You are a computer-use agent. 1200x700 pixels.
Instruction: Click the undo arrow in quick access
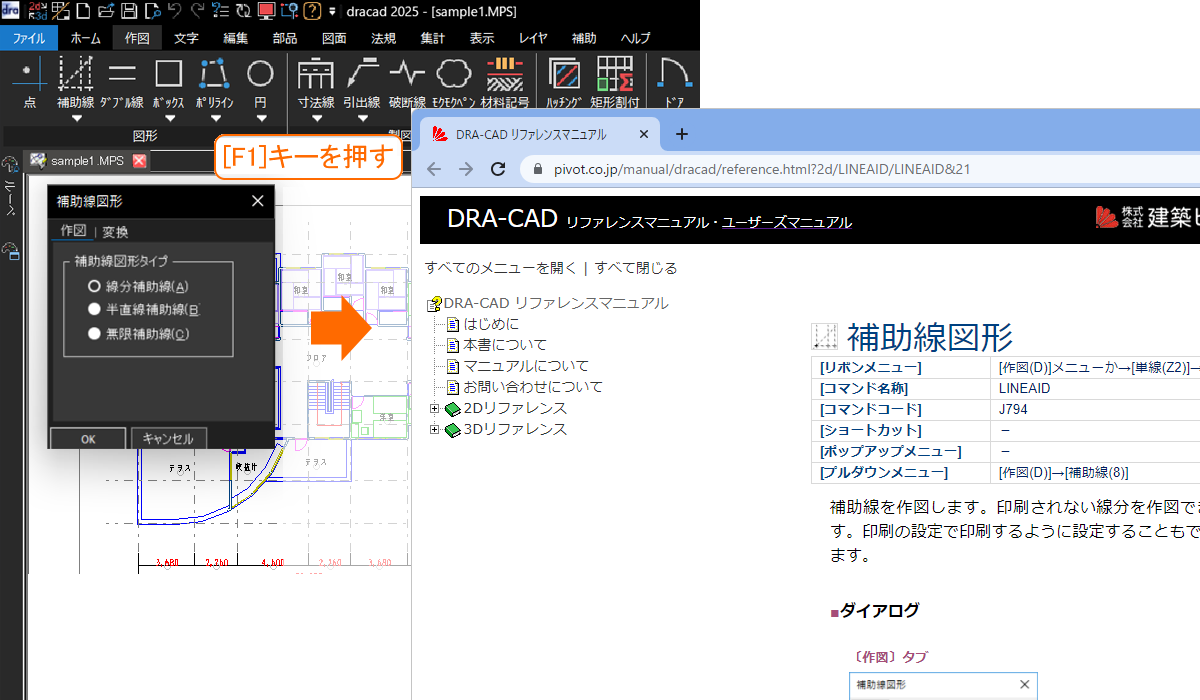[175, 12]
